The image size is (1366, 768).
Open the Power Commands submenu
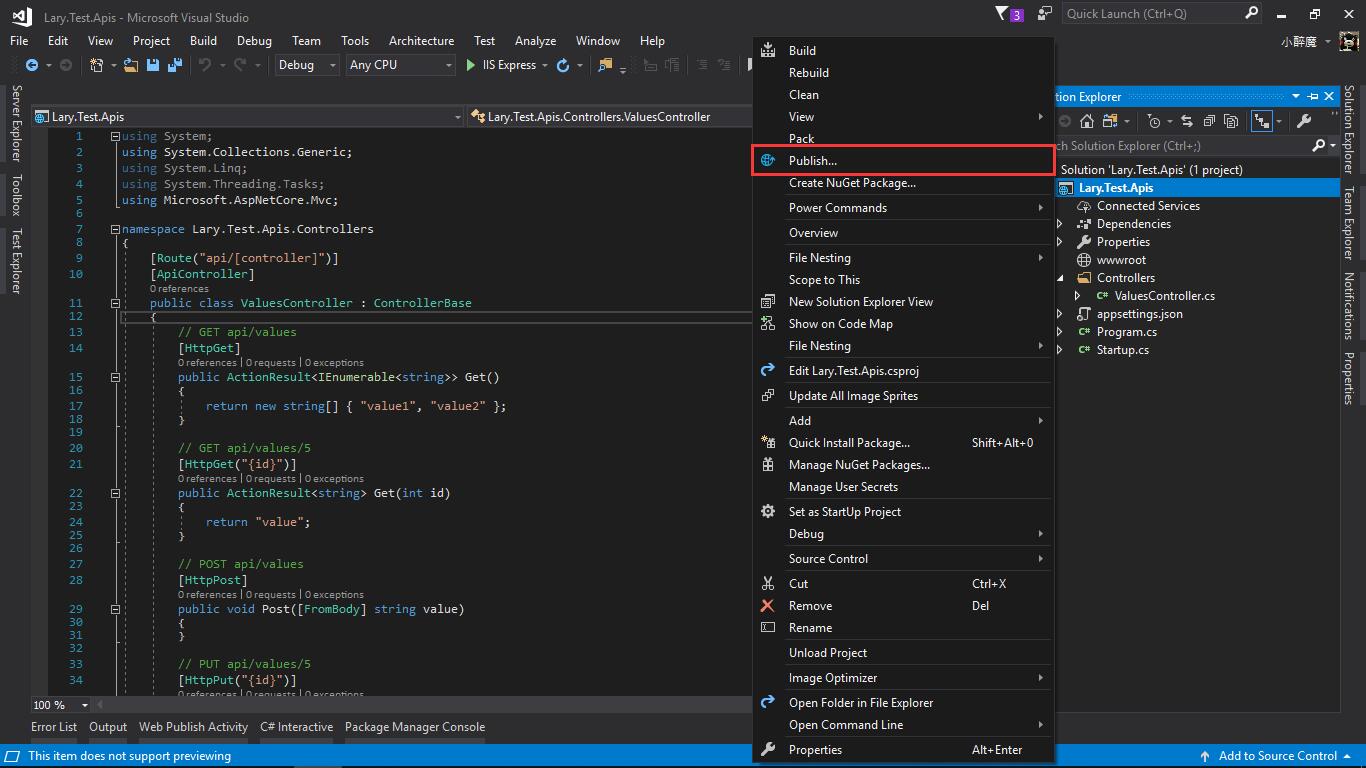[903, 208]
